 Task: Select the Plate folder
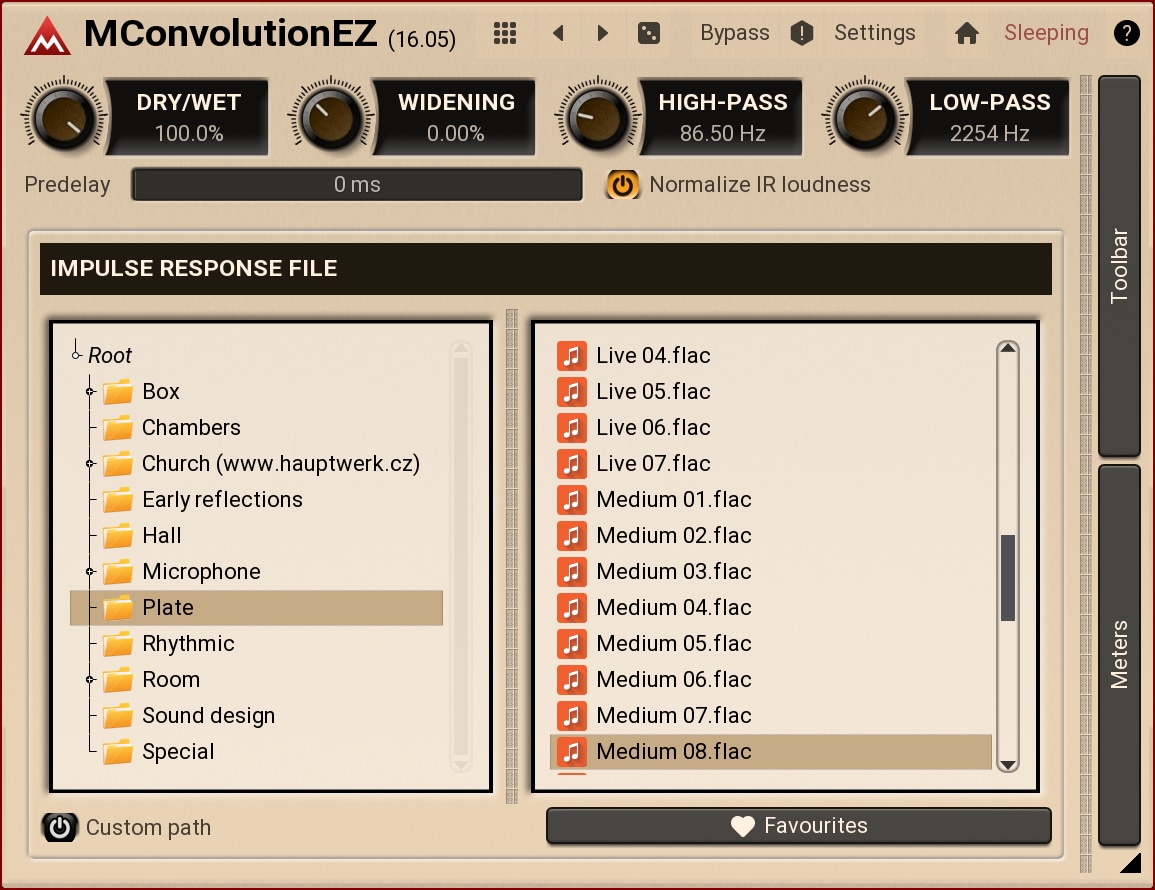pos(256,608)
